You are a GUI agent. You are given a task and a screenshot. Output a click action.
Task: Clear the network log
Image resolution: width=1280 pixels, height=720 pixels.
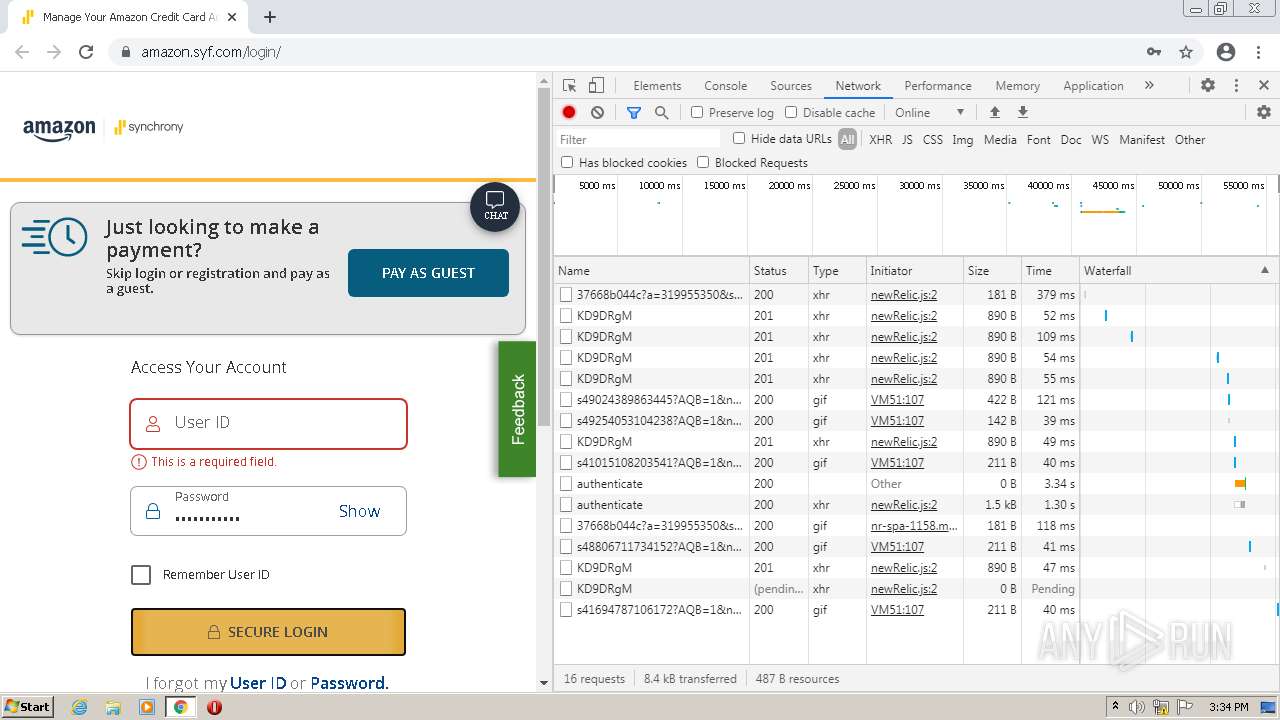coord(597,113)
